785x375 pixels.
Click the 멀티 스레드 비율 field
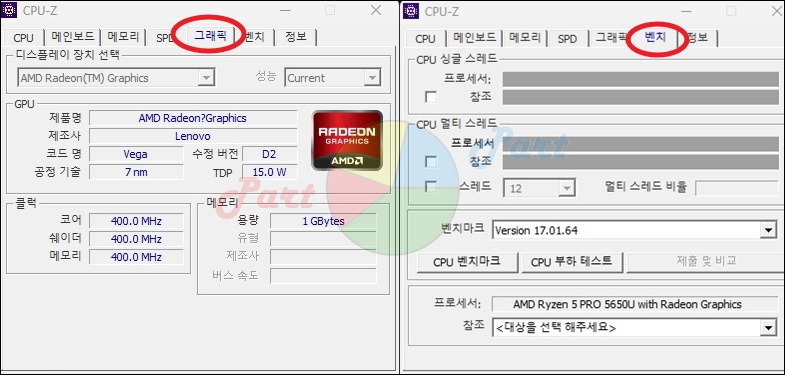pyautogui.click(x=736, y=188)
